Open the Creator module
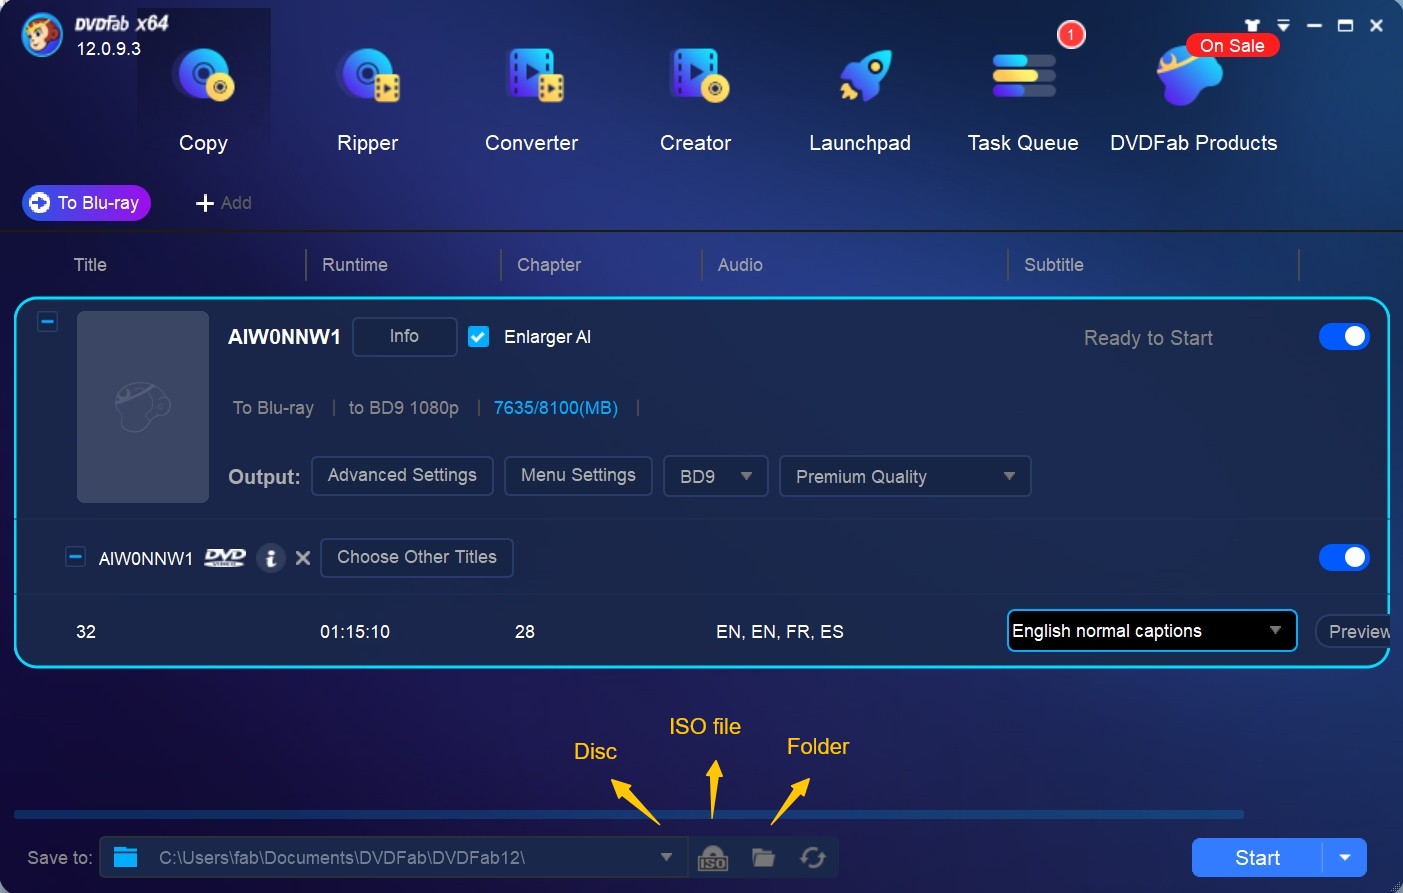 click(695, 95)
